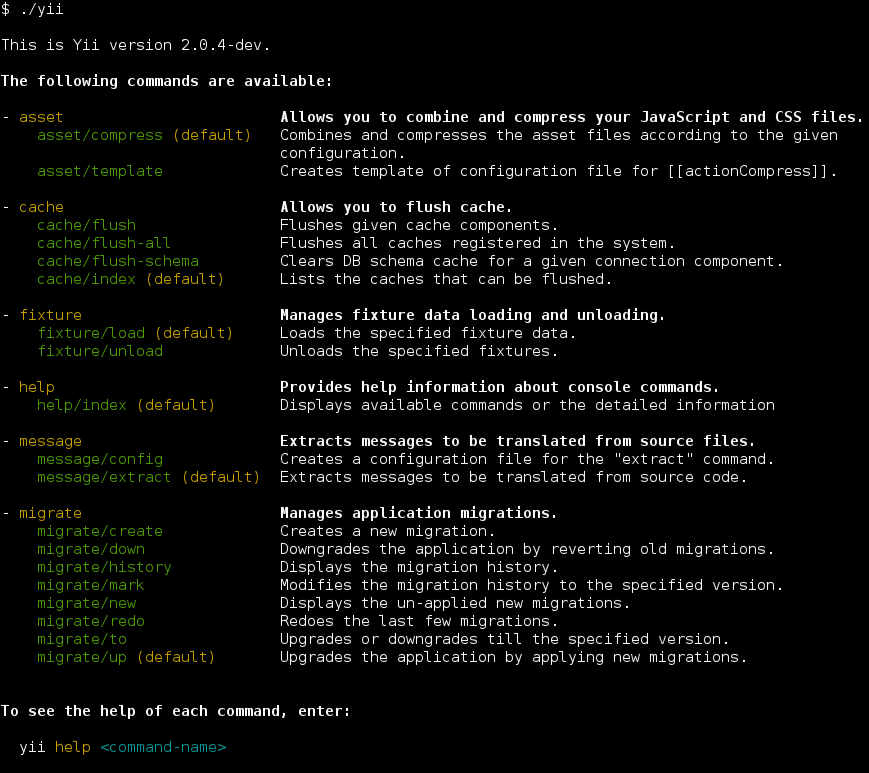Select cache/flush-schema command
869x773 pixels.
[117, 261]
